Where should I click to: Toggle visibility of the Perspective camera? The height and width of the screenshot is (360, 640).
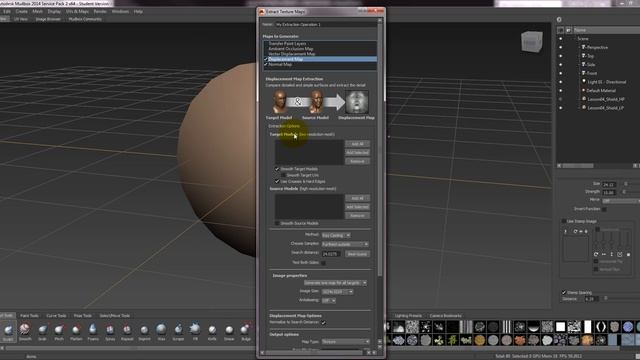click(x=560, y=47)
